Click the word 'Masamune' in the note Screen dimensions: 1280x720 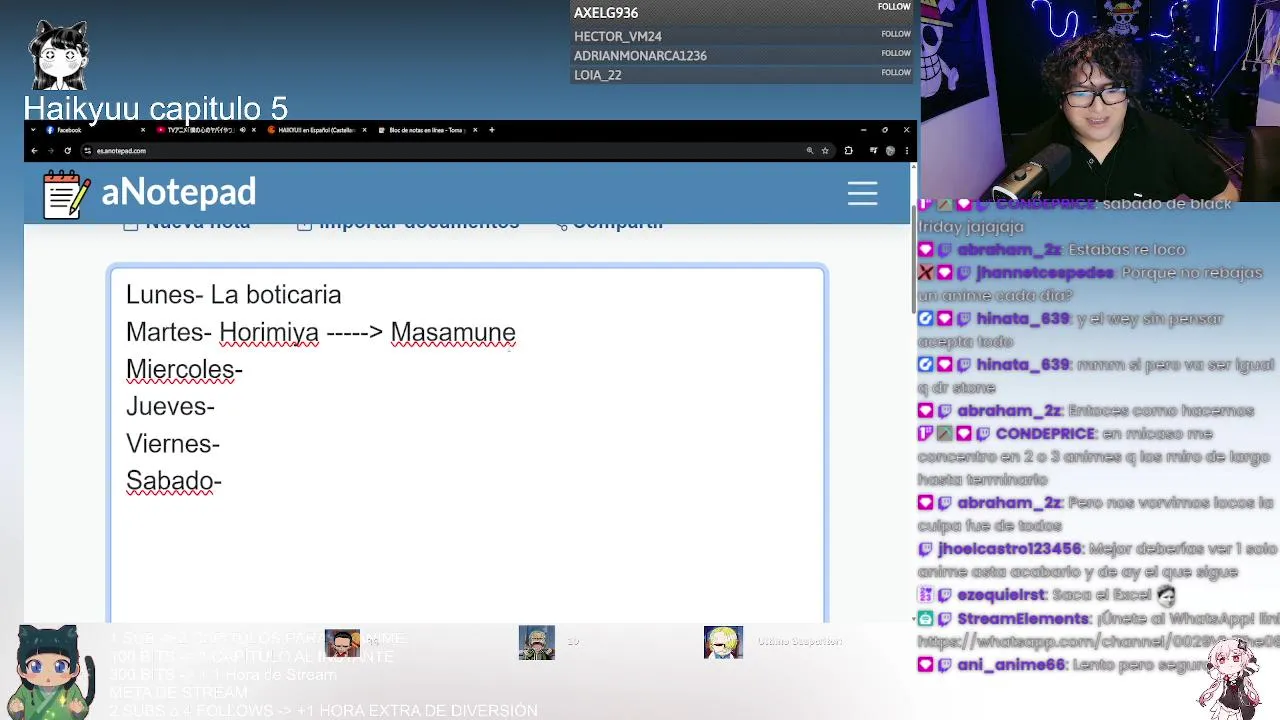point(453,332)
